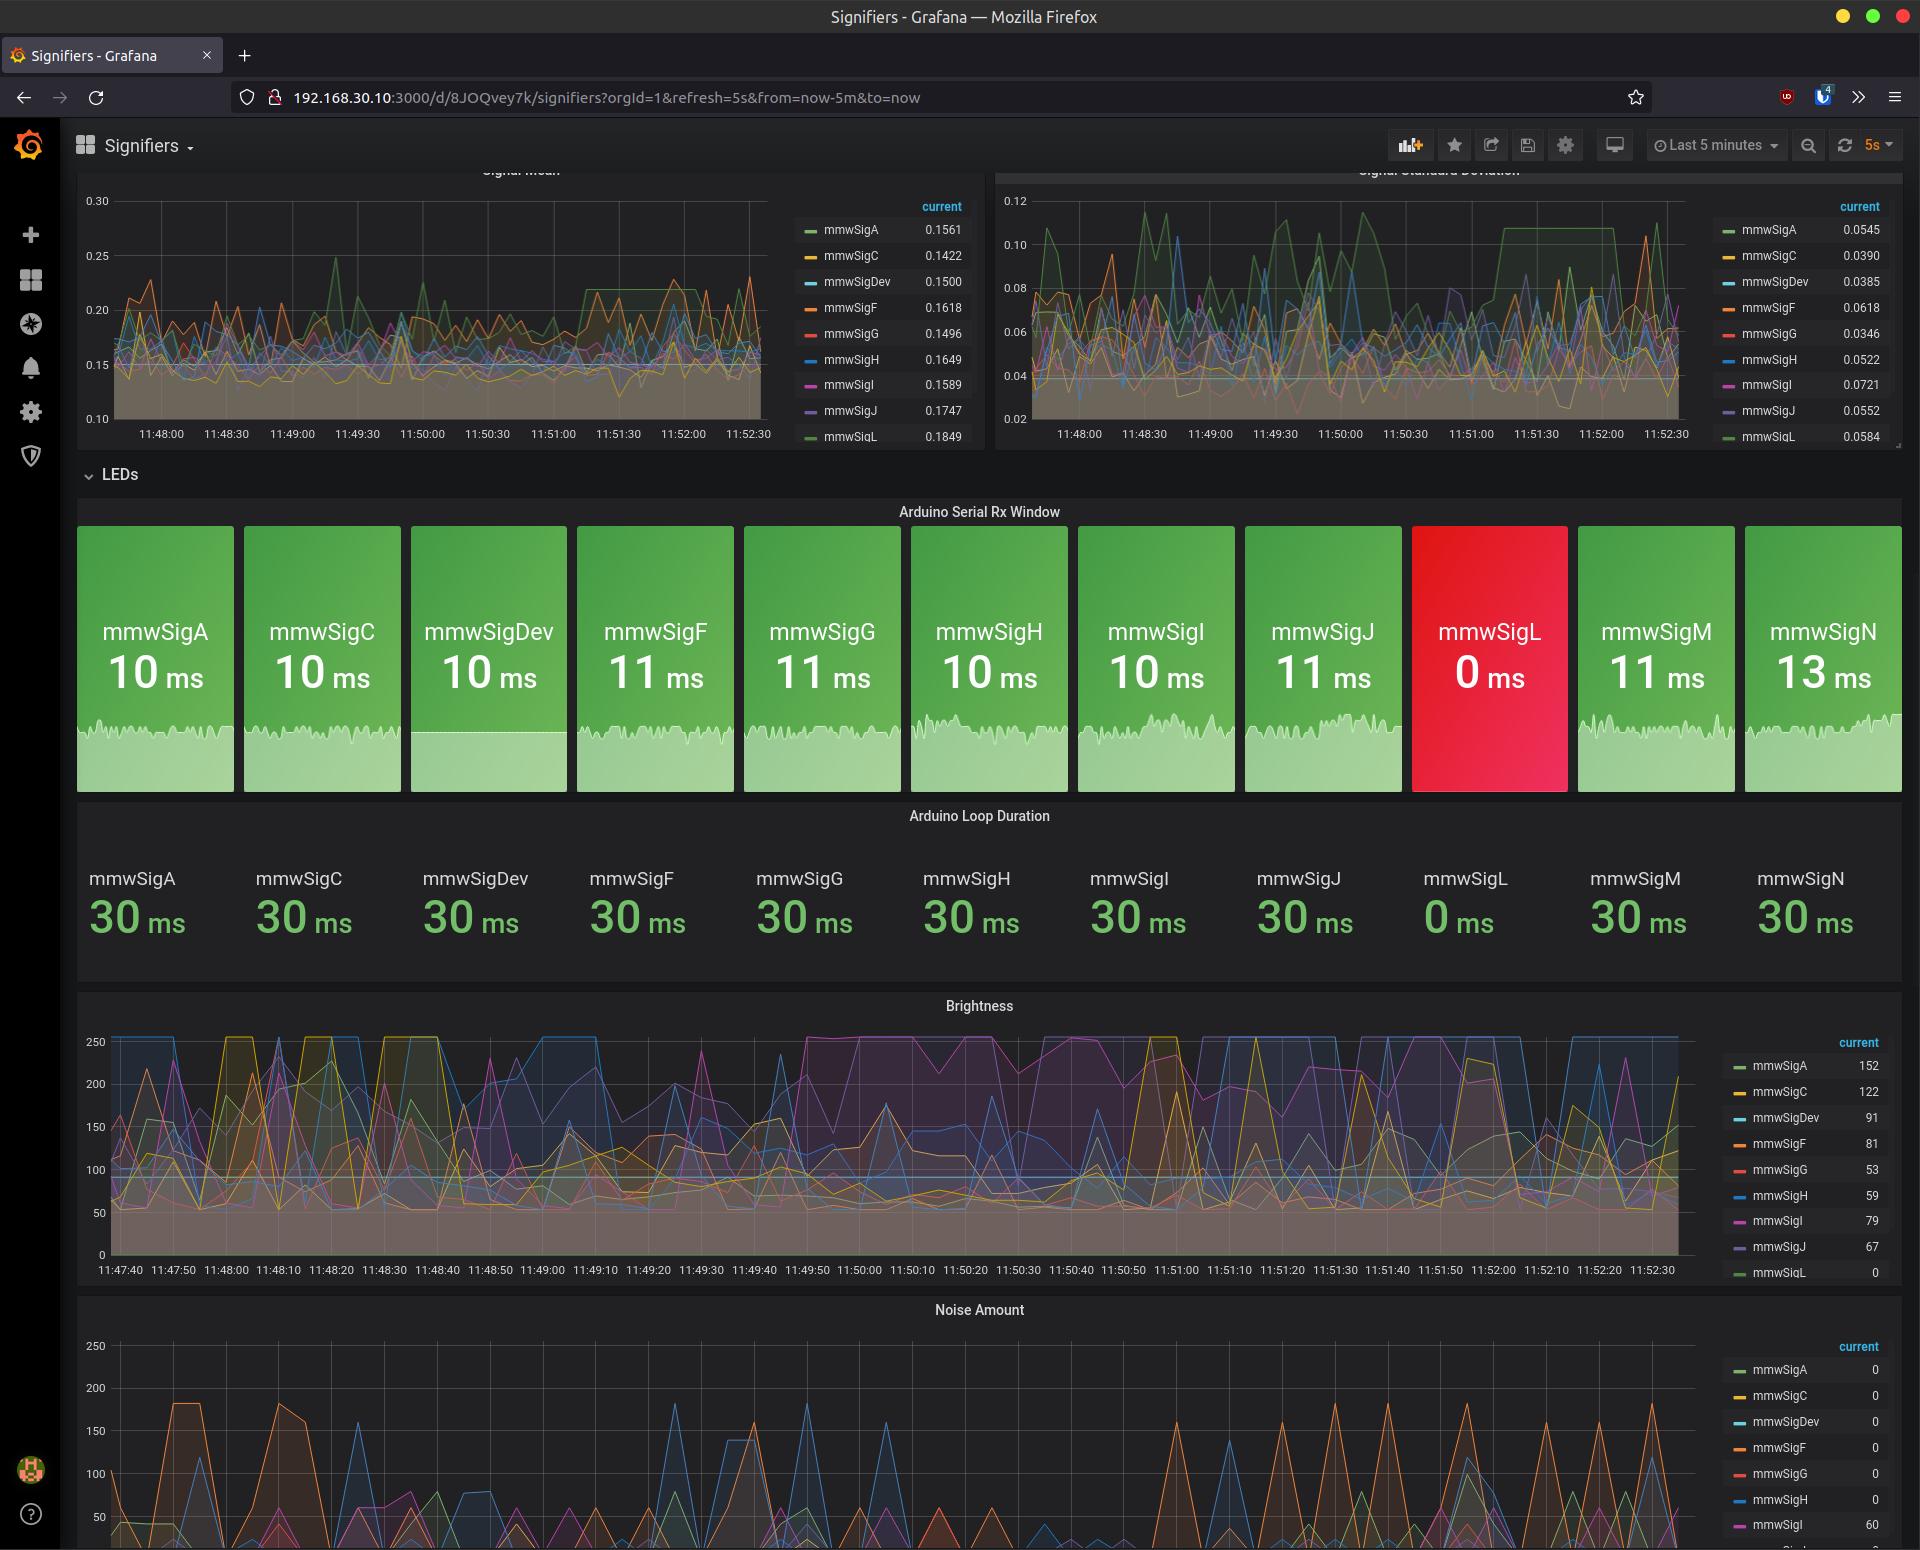Toggle mmwSigF in Noise Amount legend
This screenshot has height=1550, width=1920.
[1779, 1448]
